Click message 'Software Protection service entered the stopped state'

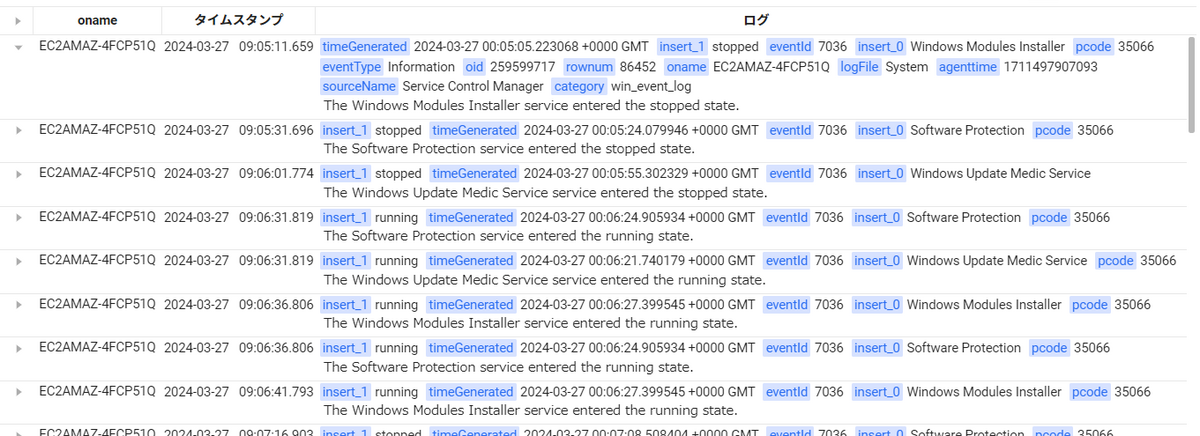tap(509, 149)
